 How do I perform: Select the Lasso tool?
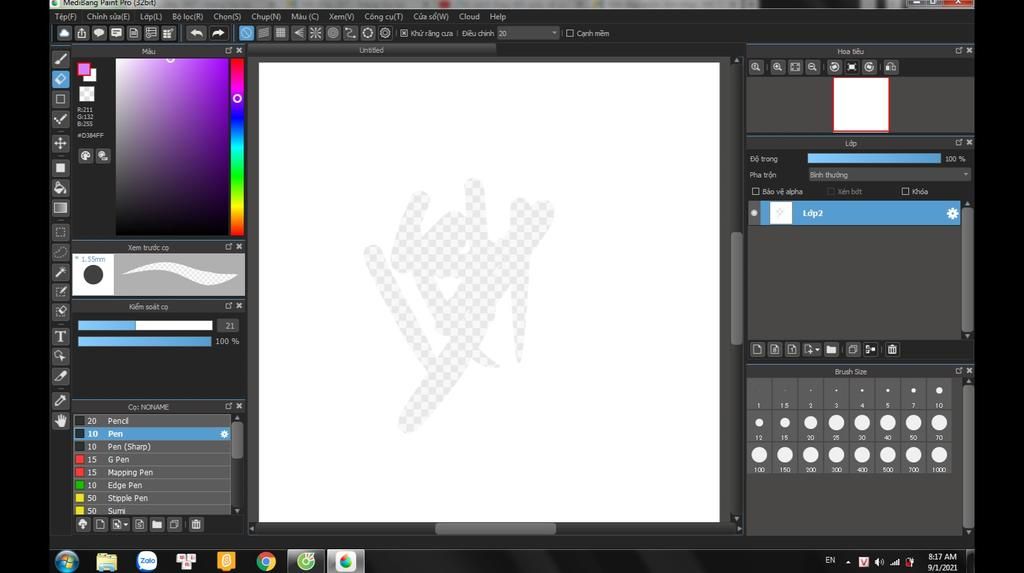click(x=60, y=252)
